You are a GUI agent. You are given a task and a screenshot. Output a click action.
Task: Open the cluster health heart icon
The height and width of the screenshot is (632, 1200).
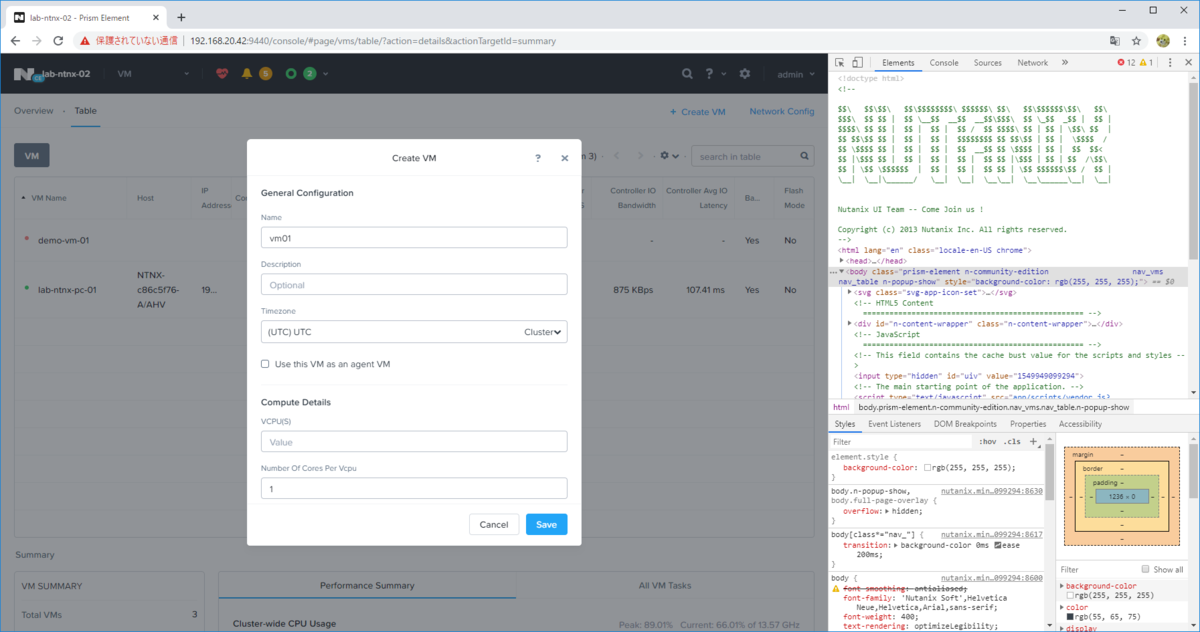(x=222, y=74)
